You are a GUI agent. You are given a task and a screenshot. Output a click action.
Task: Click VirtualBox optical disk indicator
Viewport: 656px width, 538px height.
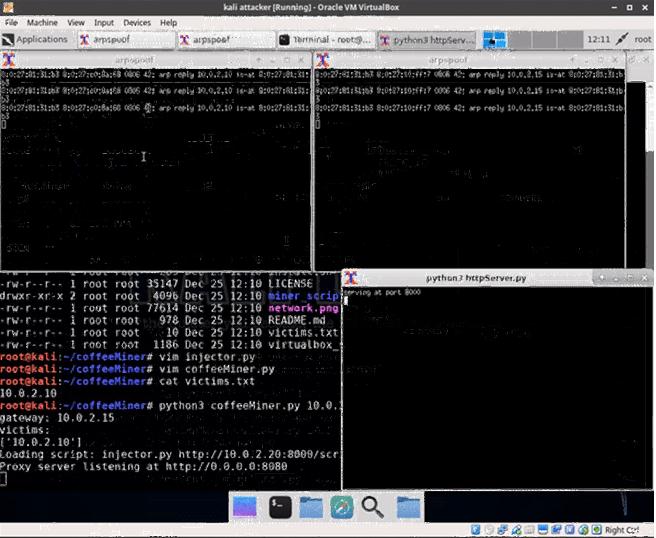[x=489, y=530]
